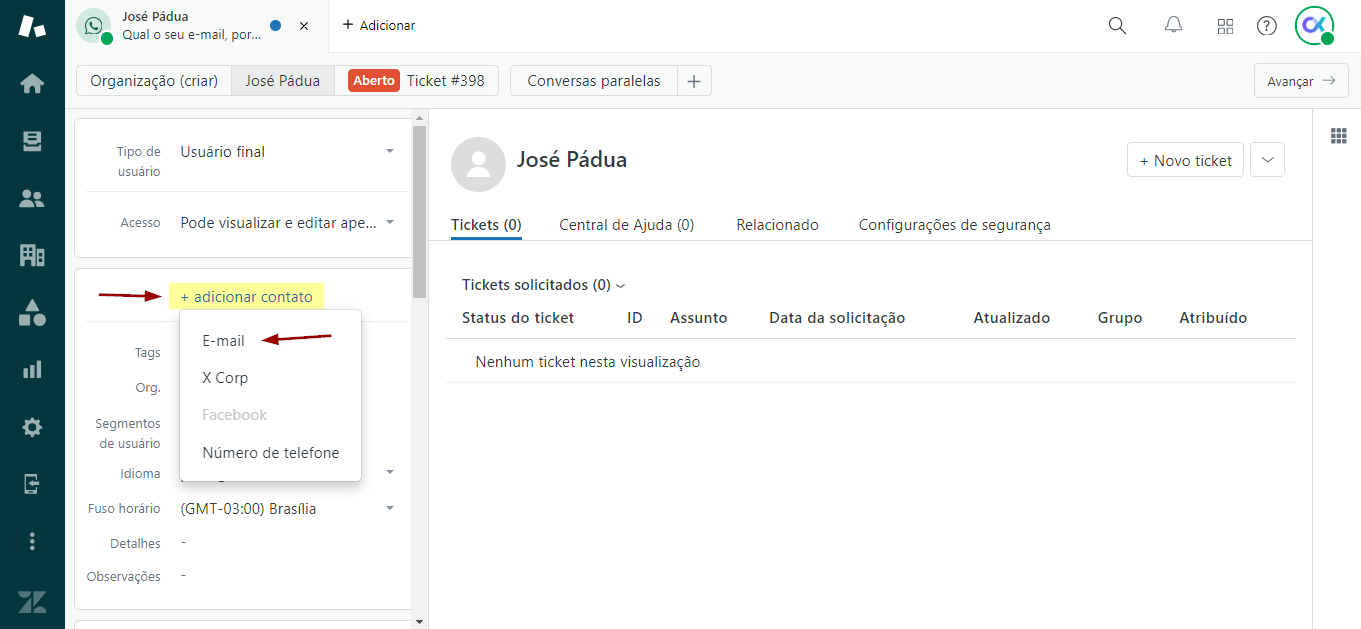
Task: Click the adicionar contato link
Action: coord(246,297)
